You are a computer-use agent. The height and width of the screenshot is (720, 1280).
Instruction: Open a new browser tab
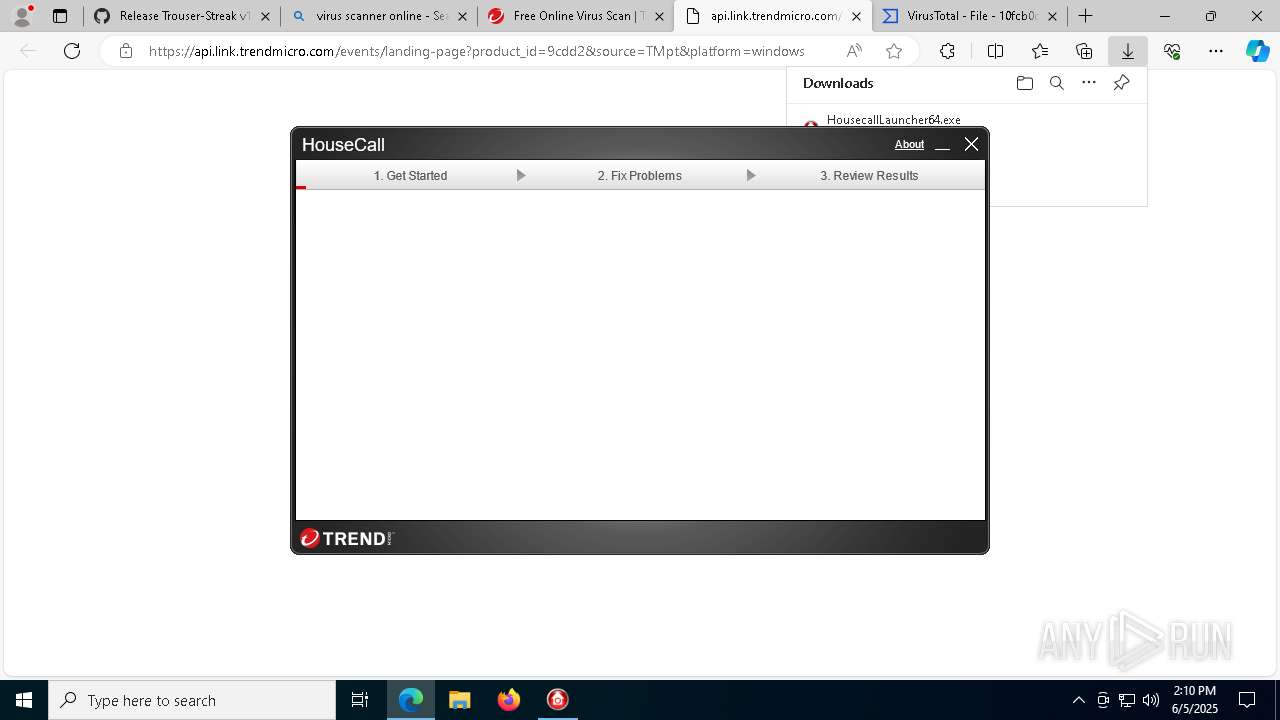click(x=1086, y=16)
